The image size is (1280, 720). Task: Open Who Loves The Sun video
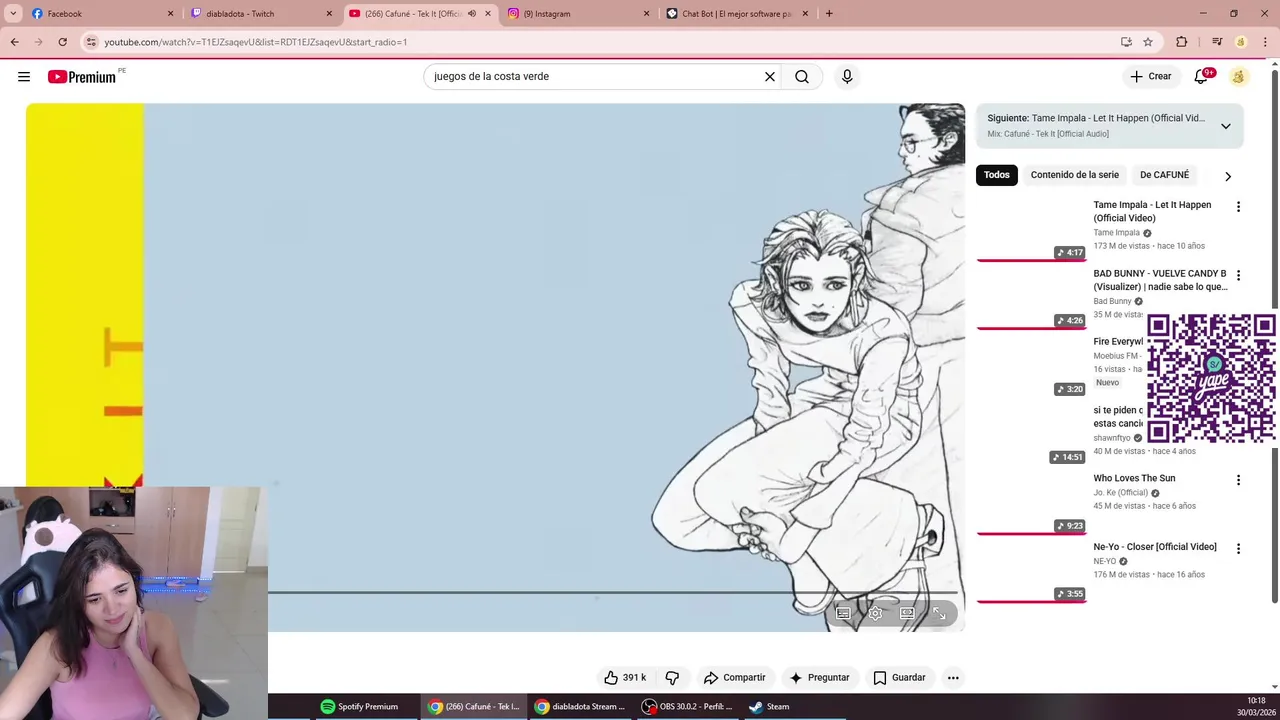(1134, 478)
